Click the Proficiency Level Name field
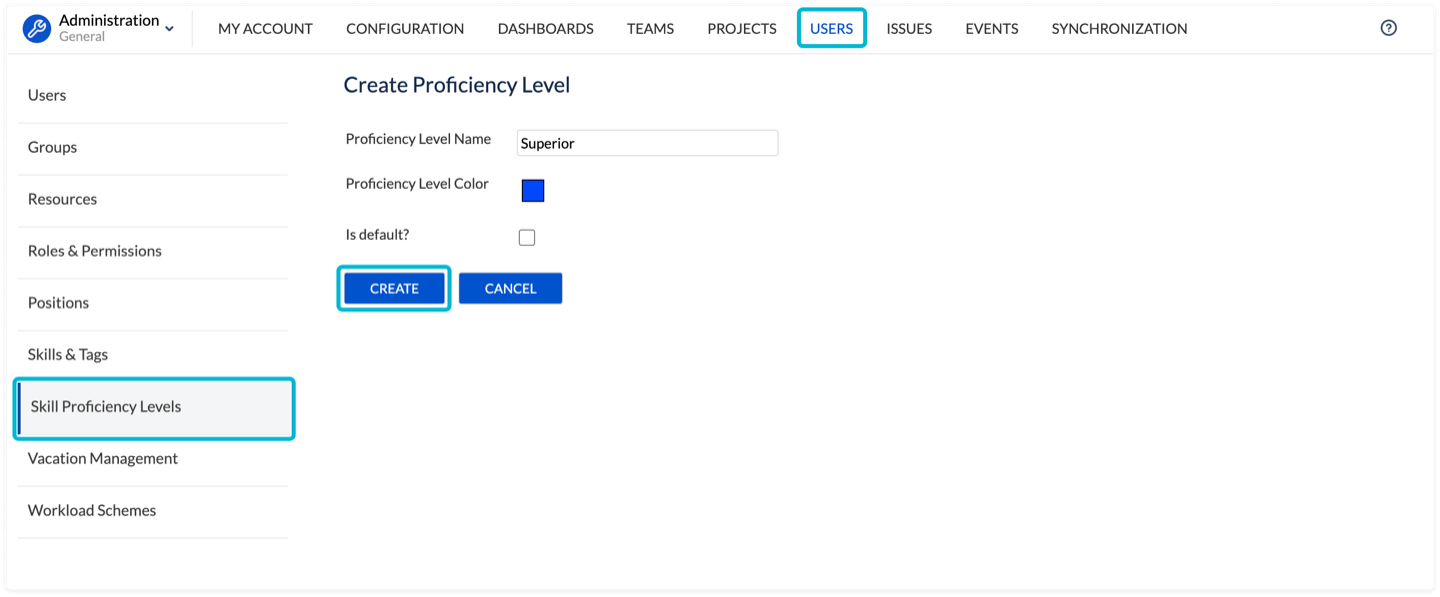Viewport: 1440px width, 597px height. click(647, 143)
